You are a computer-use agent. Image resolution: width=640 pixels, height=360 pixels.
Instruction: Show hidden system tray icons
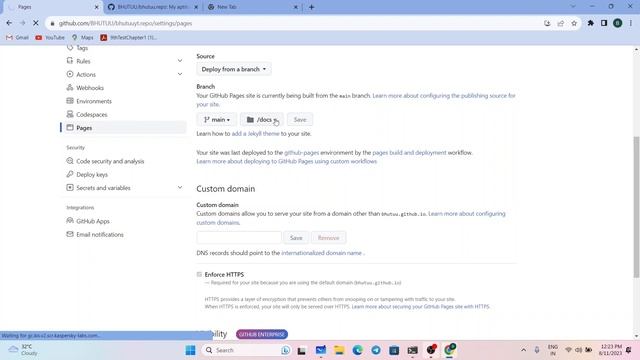523,350
